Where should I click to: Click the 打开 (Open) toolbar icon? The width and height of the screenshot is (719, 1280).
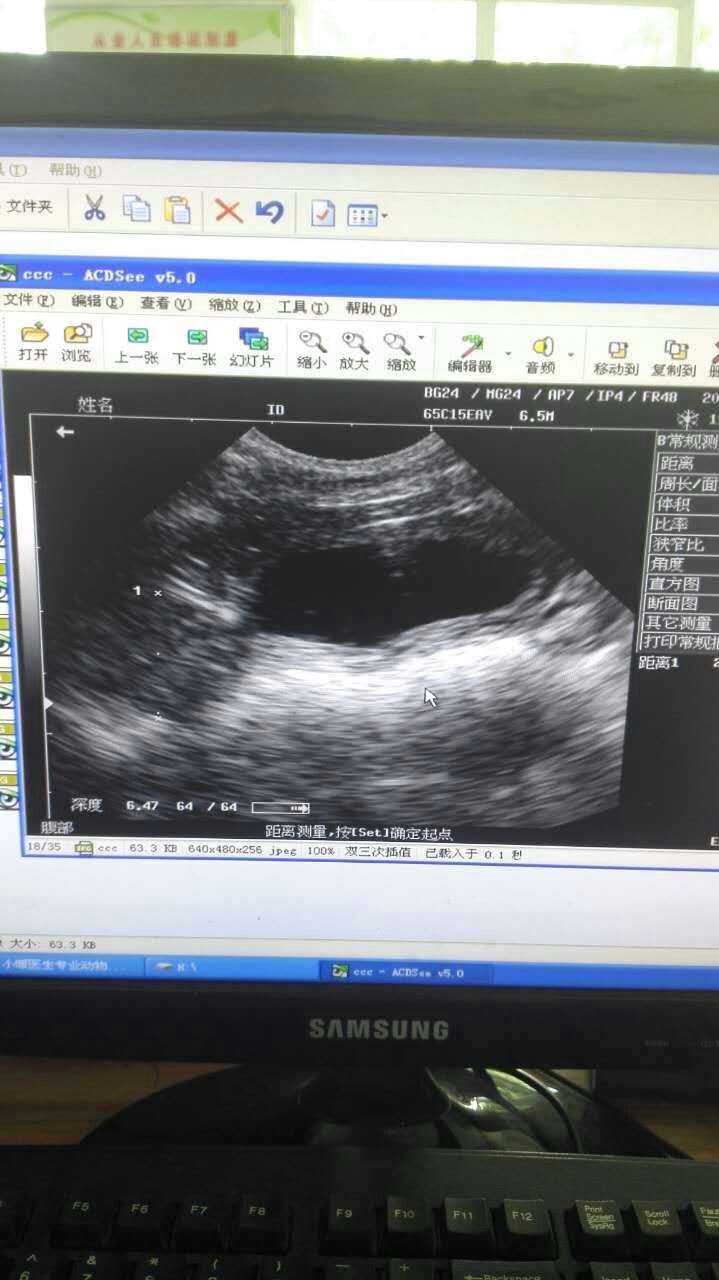point(33,342)
